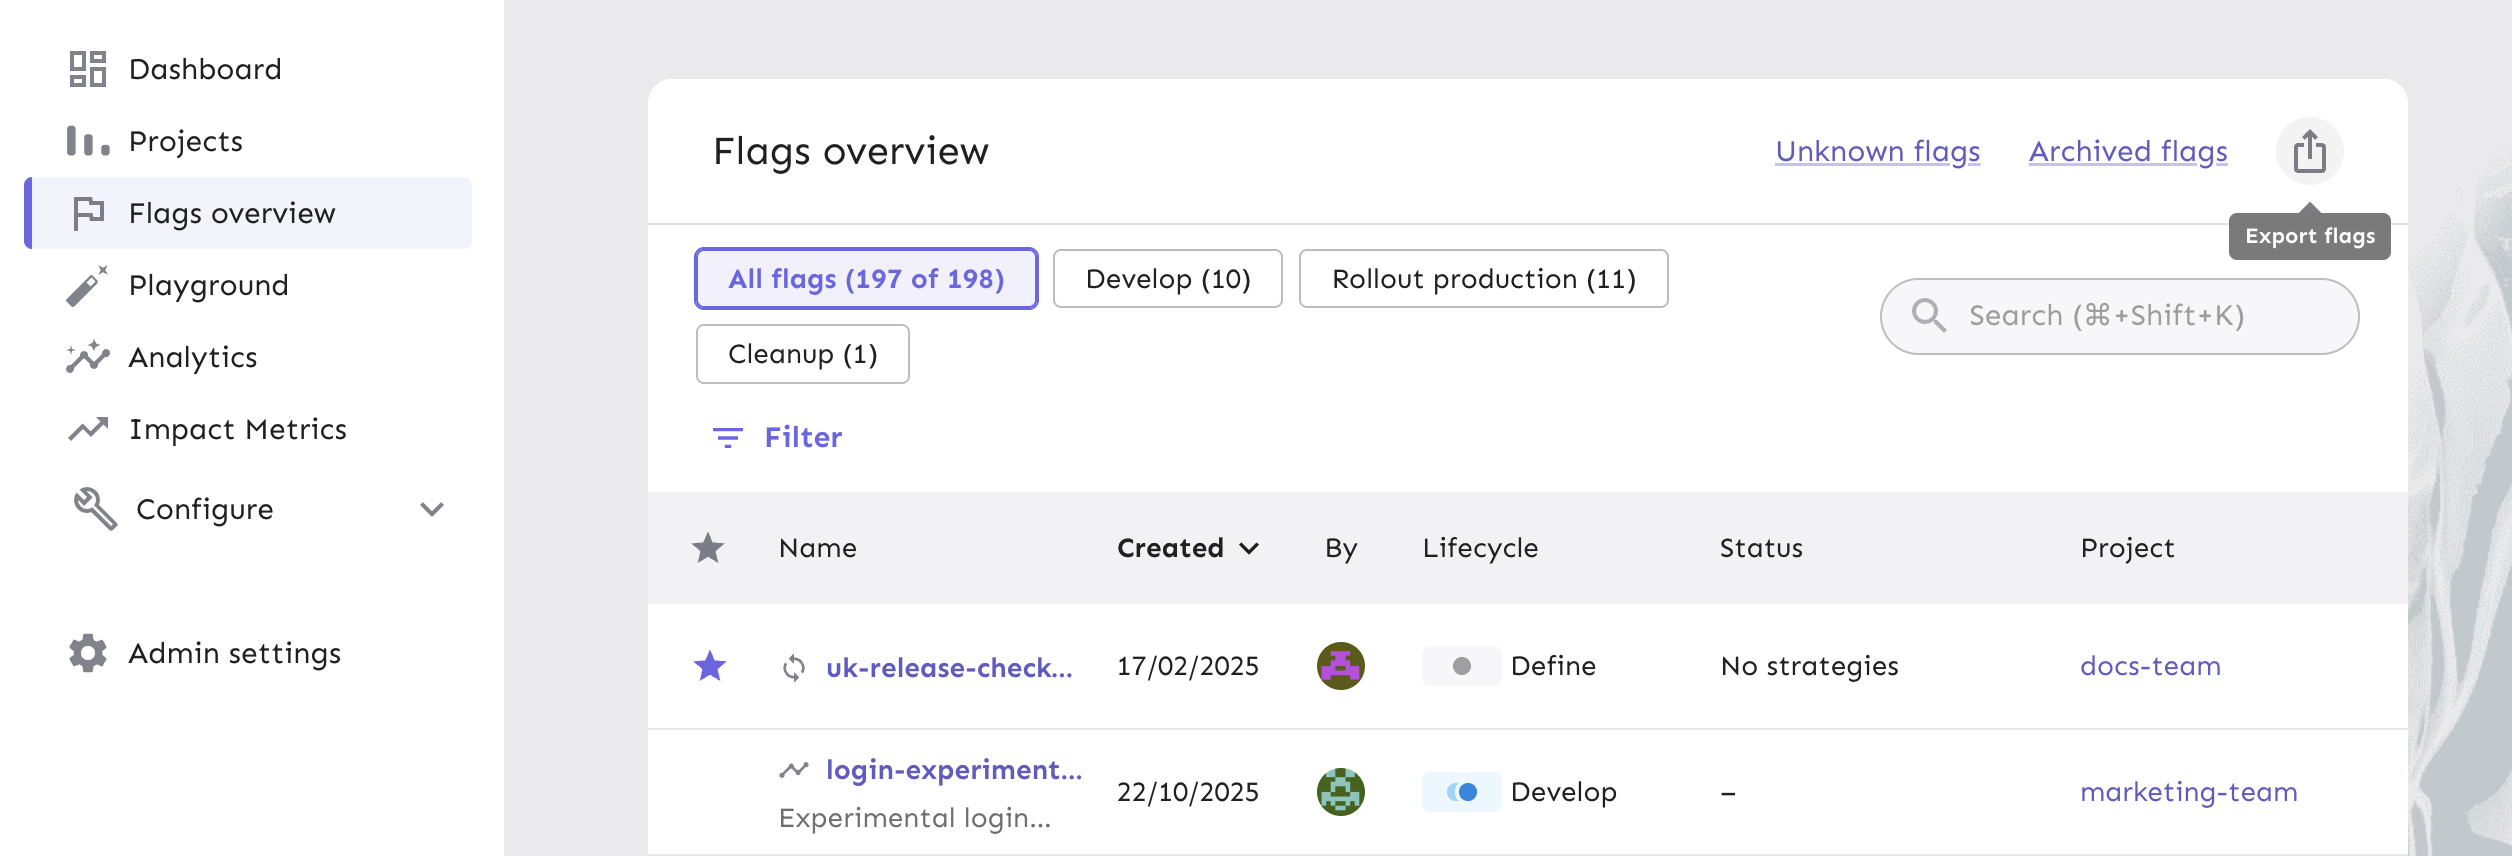
Task: Open the Unknown flags link
Action: (x=1877, y=151)
